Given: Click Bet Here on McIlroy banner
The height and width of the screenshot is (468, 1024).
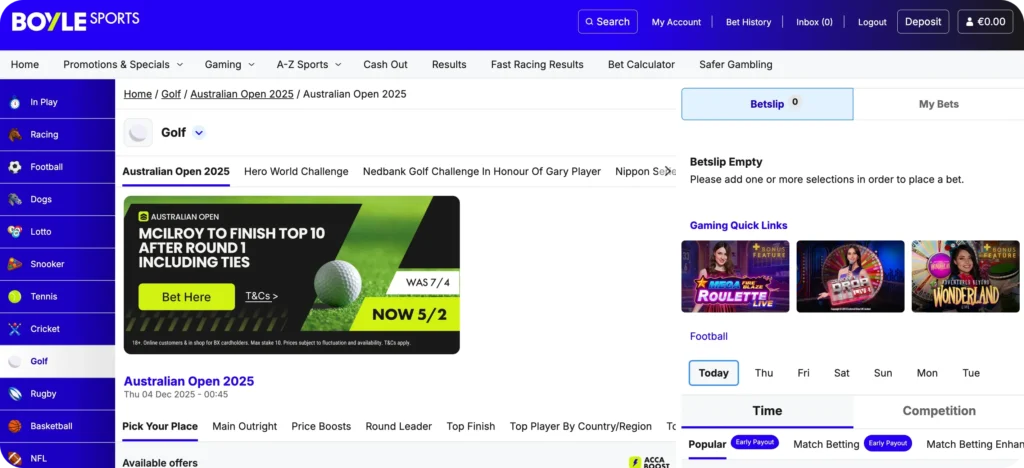Looking at the screenshot, I should [x=186, y=297].
